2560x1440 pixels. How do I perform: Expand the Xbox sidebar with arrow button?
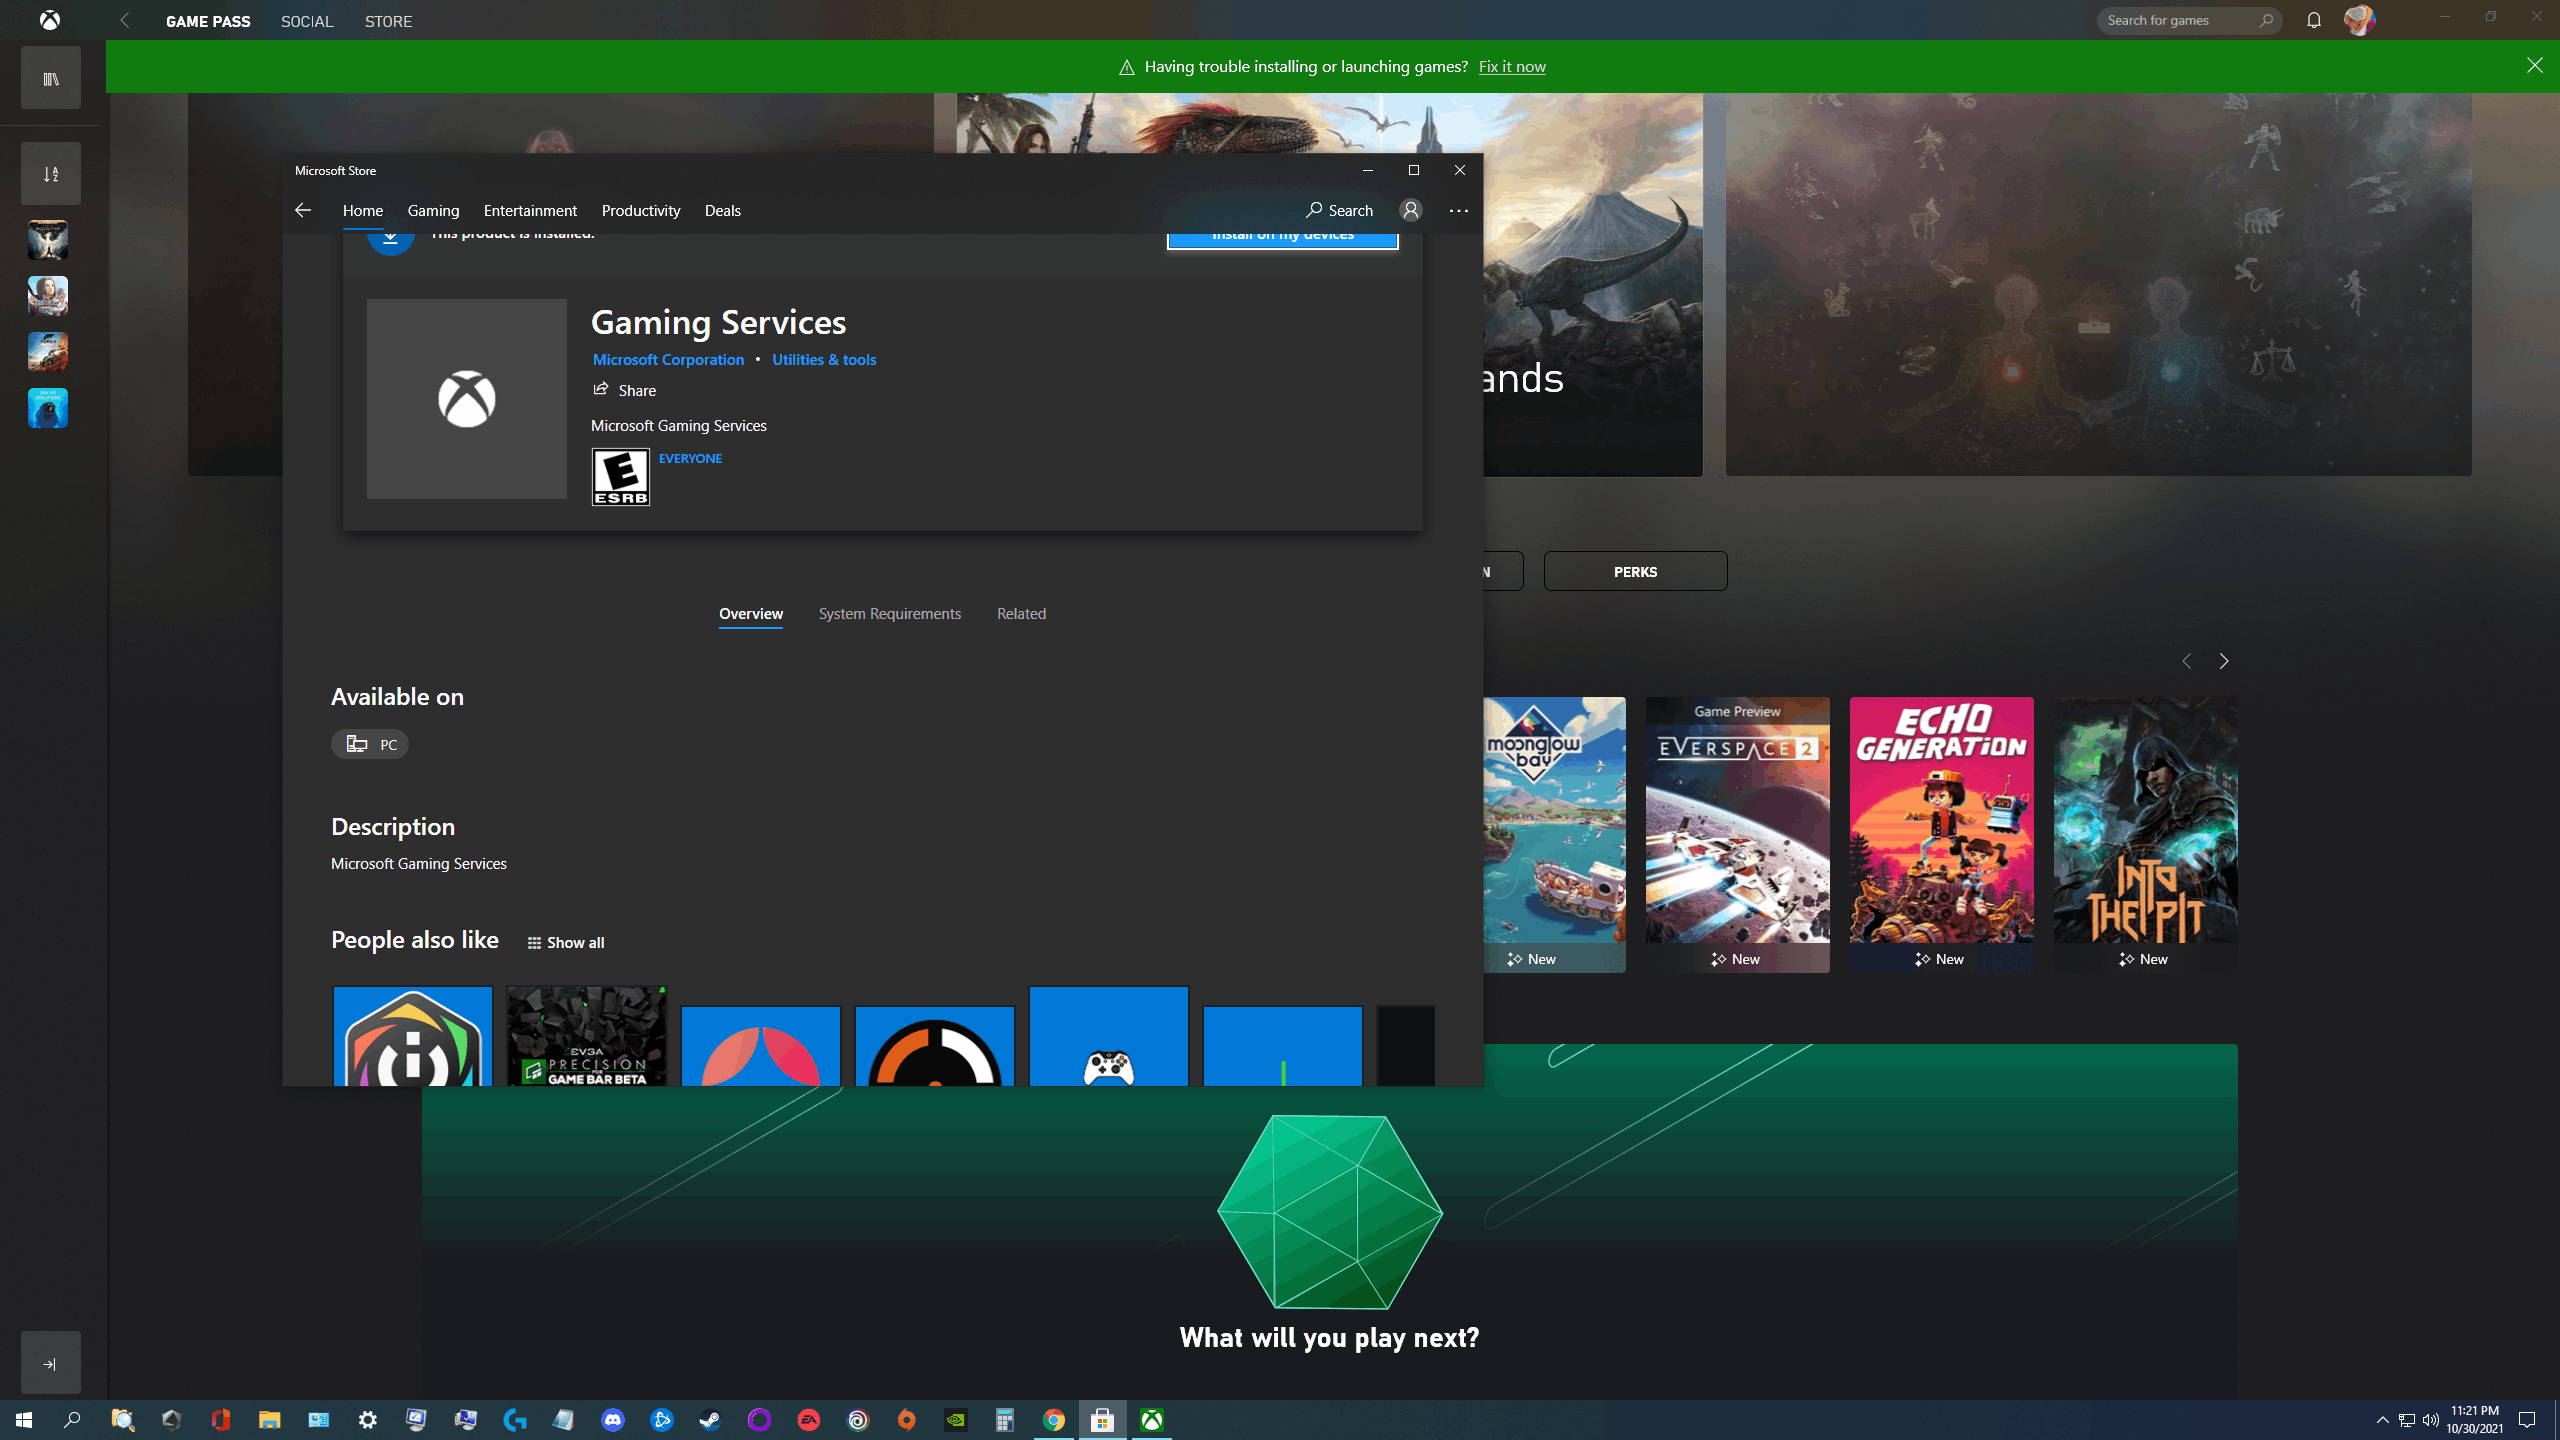tap(51, 1363)
